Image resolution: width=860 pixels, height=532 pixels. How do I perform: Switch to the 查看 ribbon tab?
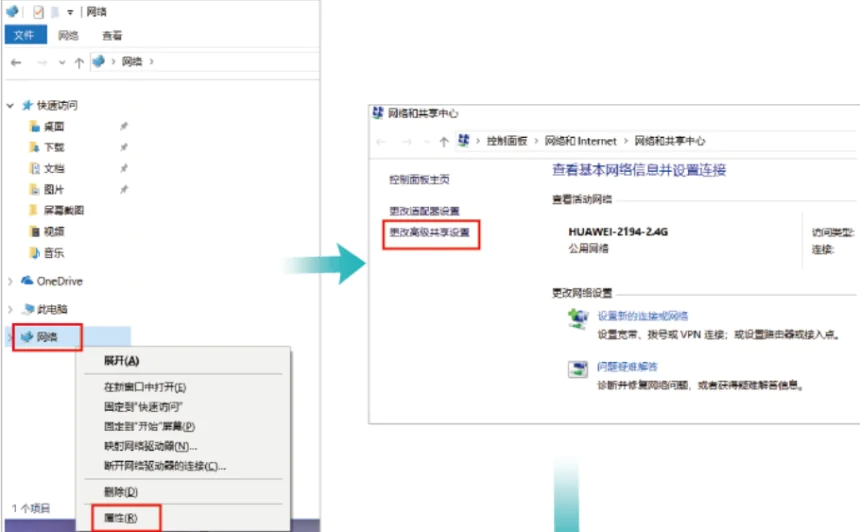click(112, 35)
